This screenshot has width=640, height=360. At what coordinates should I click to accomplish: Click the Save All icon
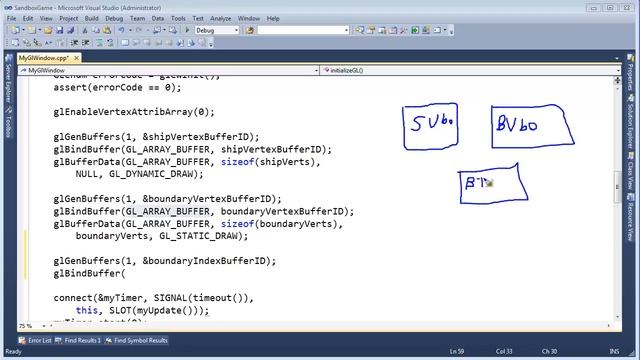pos(70,30)
